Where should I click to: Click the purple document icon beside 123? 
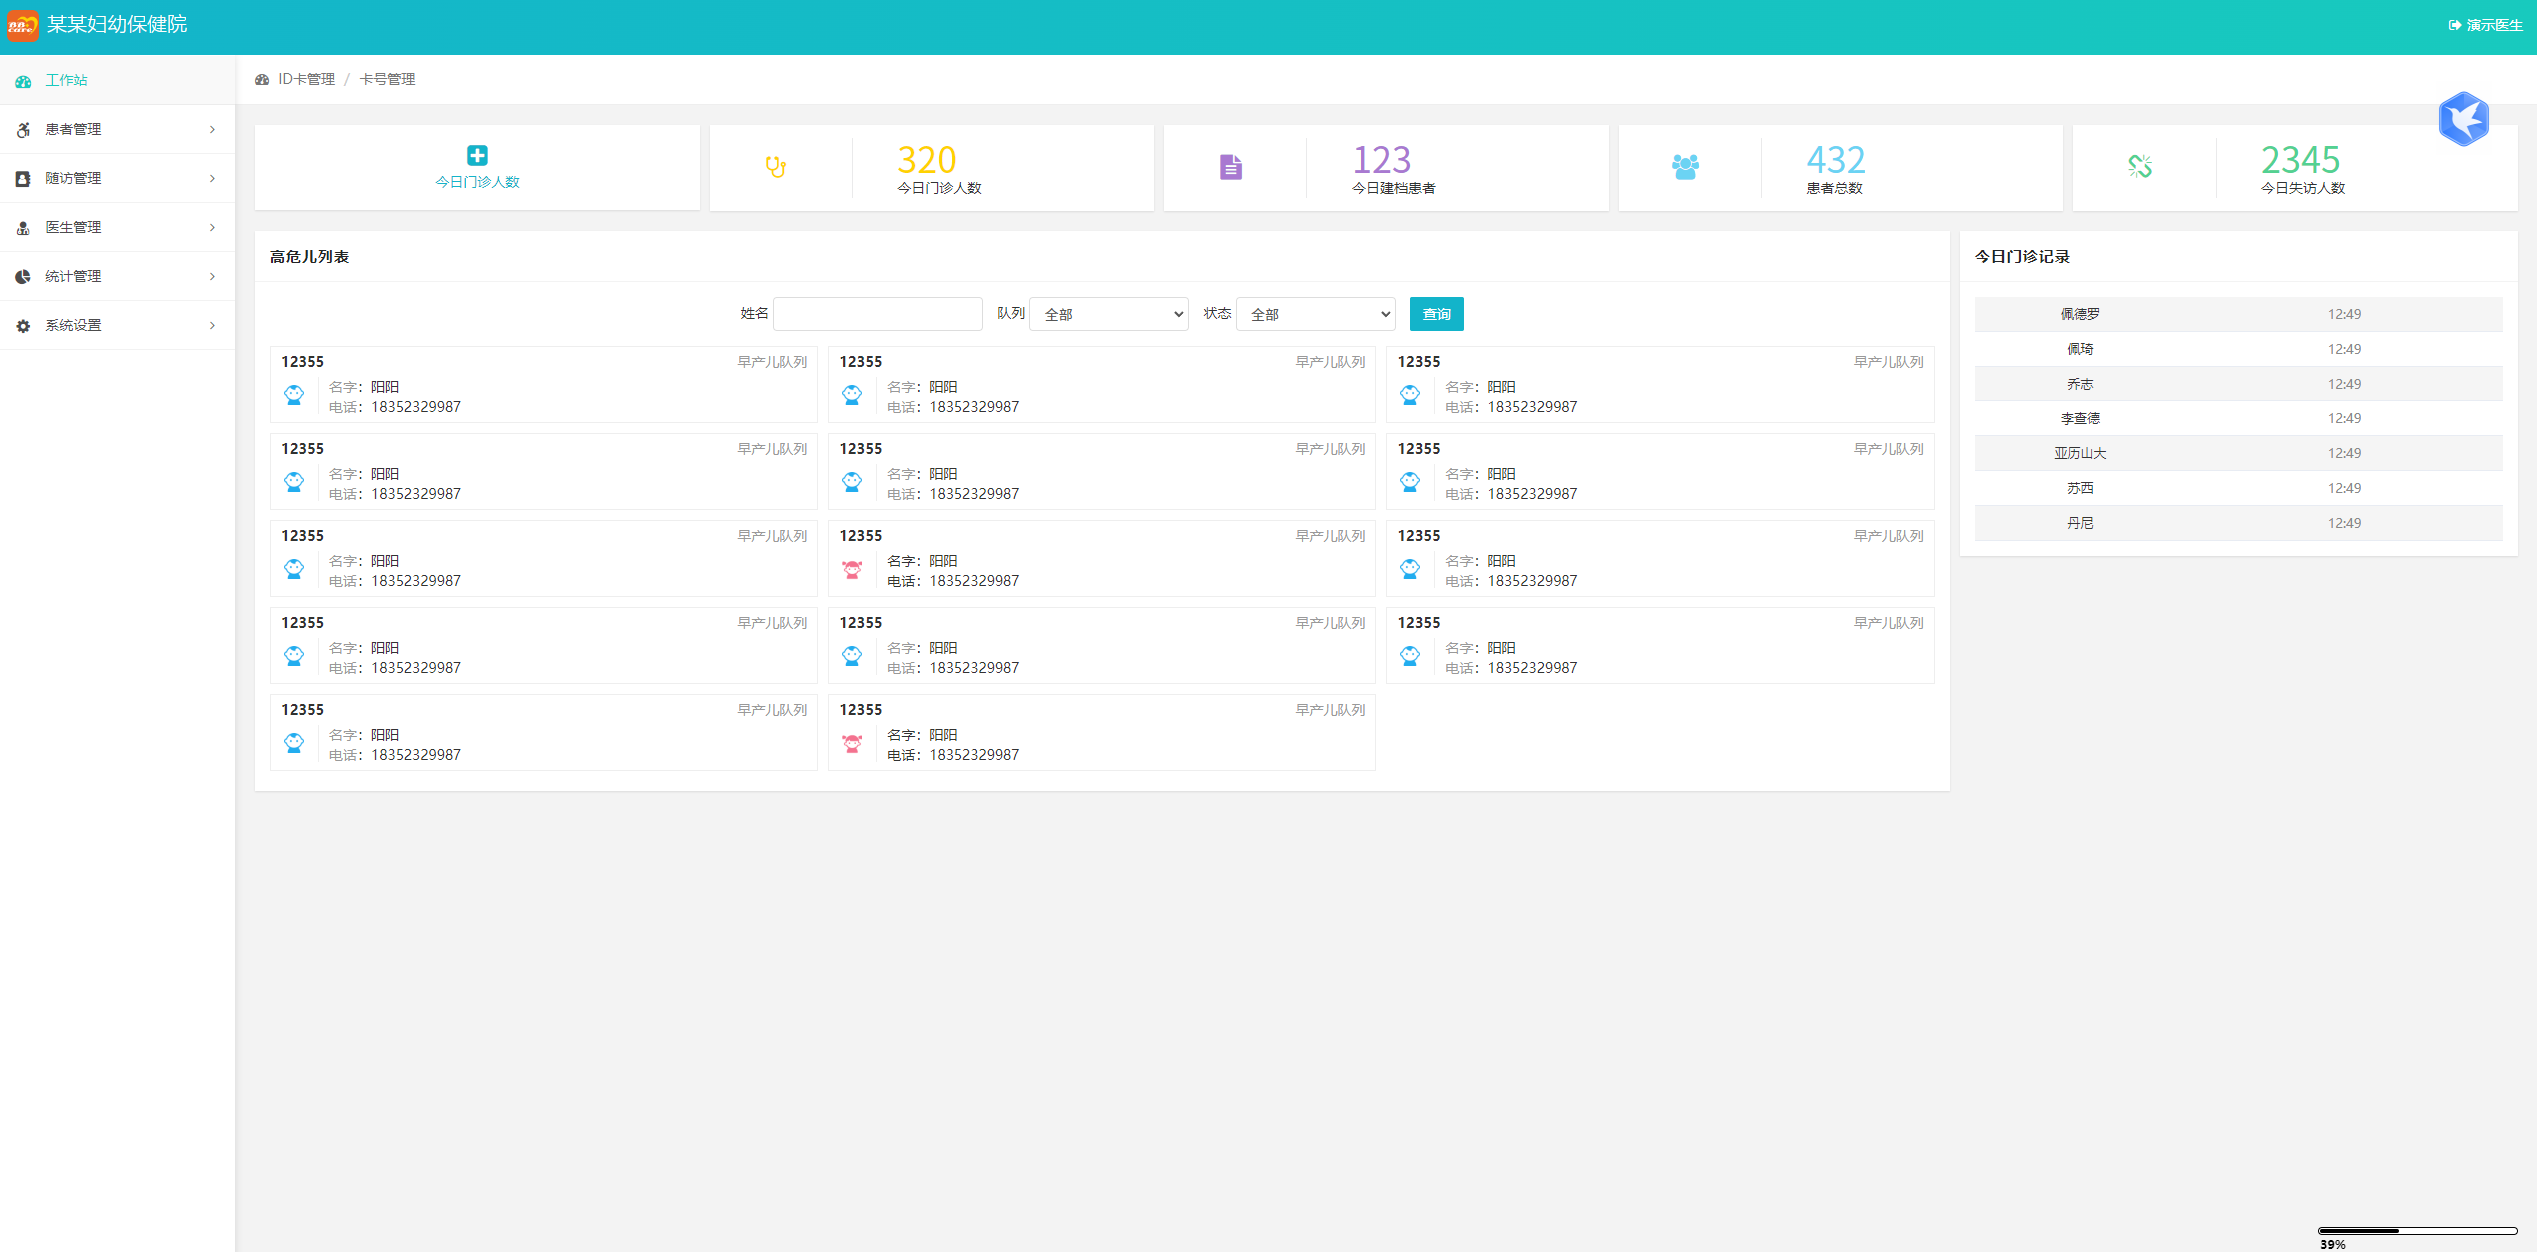[1231, 167]
